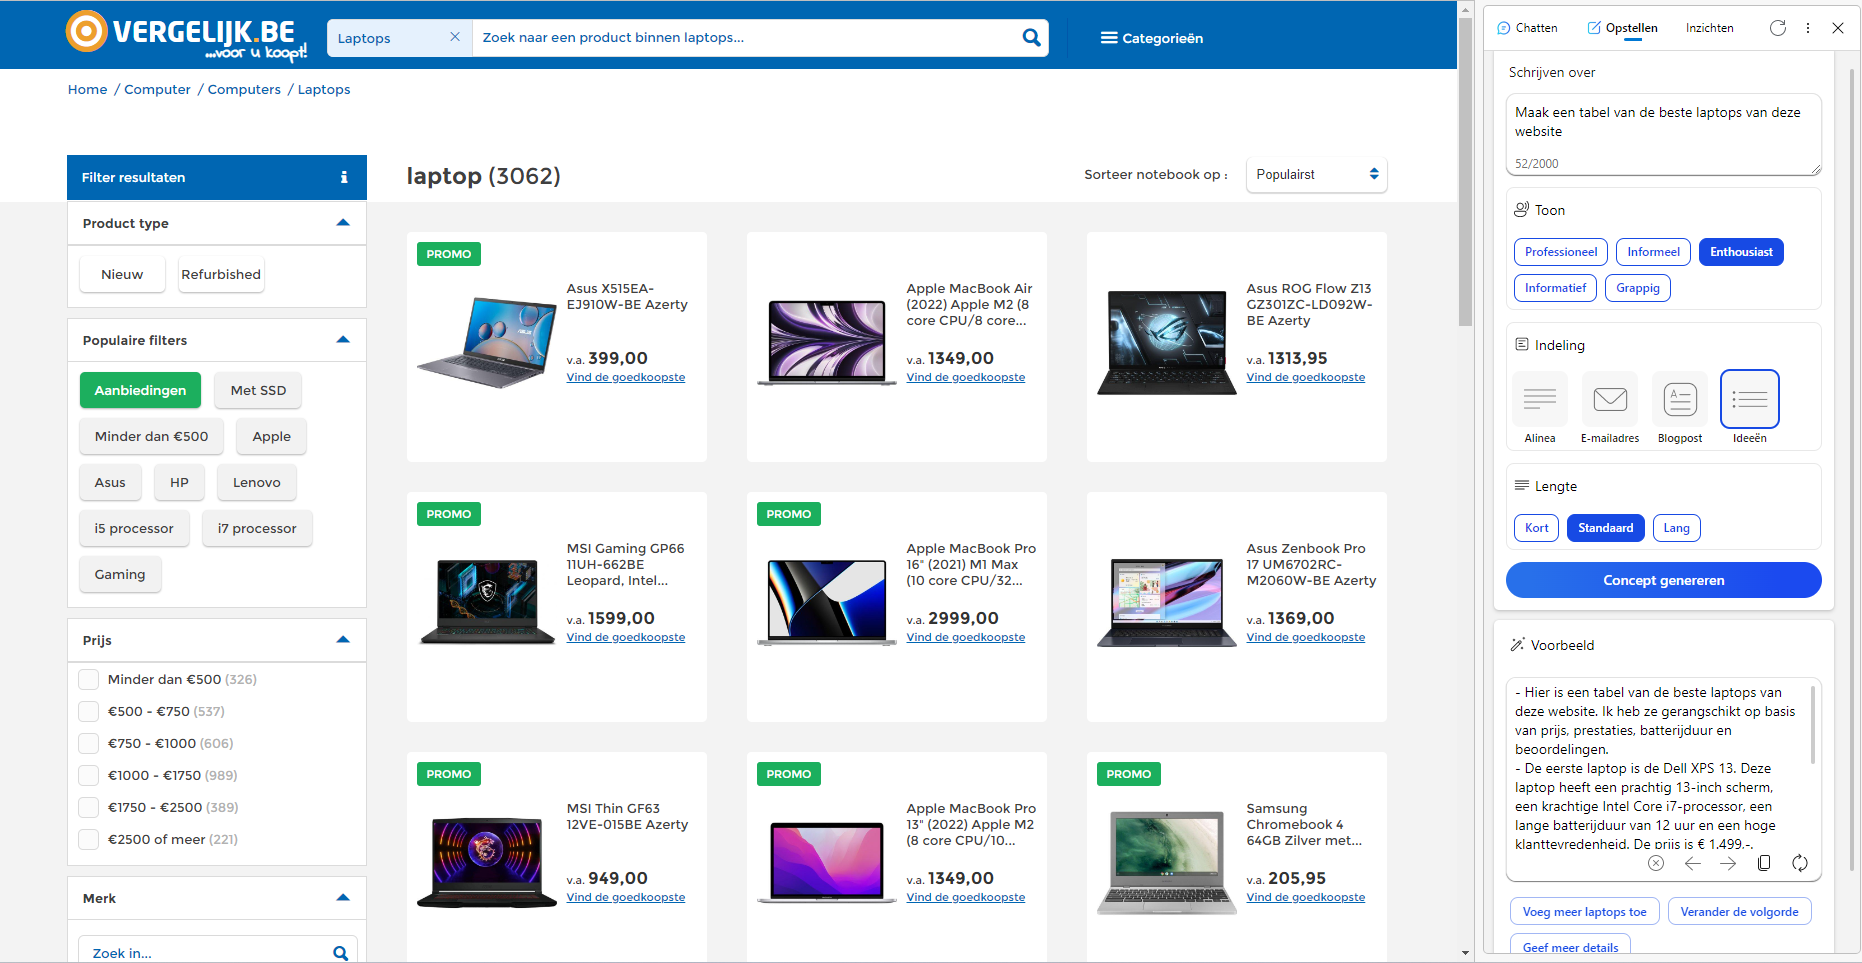Select Nieuw product type

pos(122,275)
